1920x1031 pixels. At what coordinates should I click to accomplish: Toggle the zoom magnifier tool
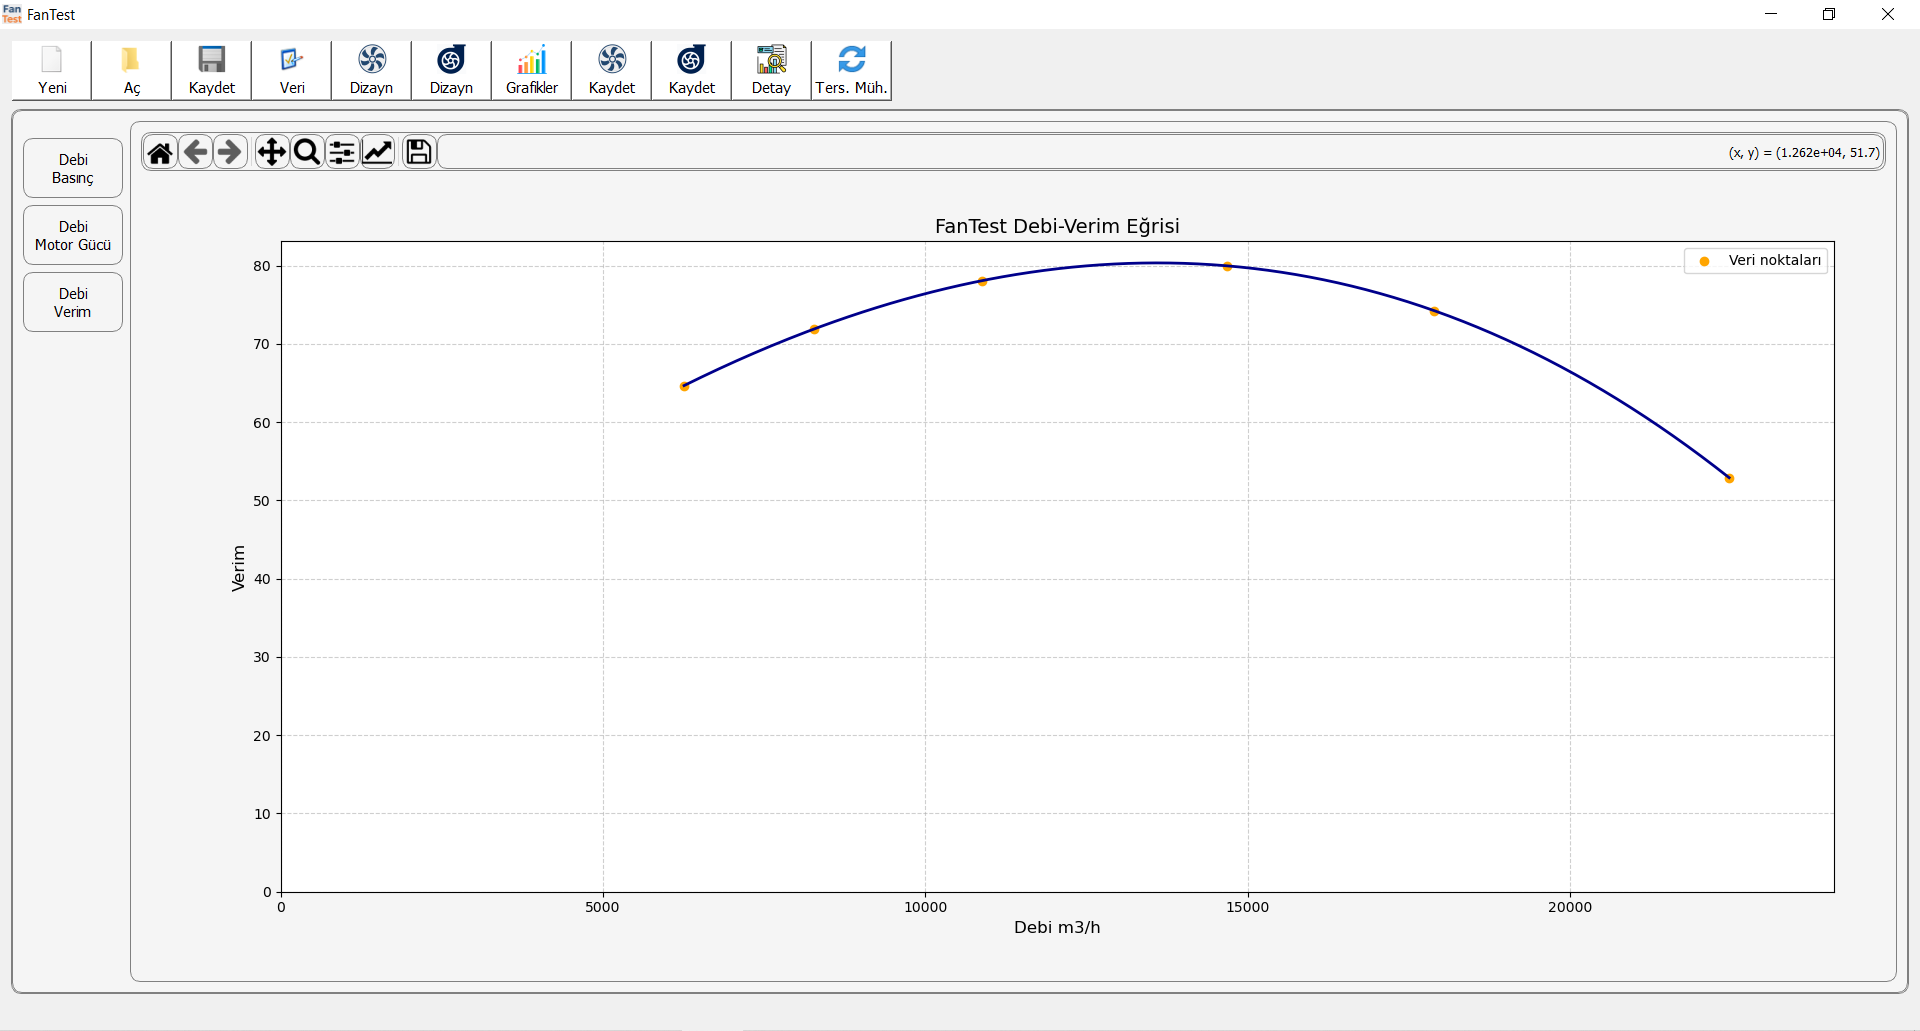coord(307,152)
